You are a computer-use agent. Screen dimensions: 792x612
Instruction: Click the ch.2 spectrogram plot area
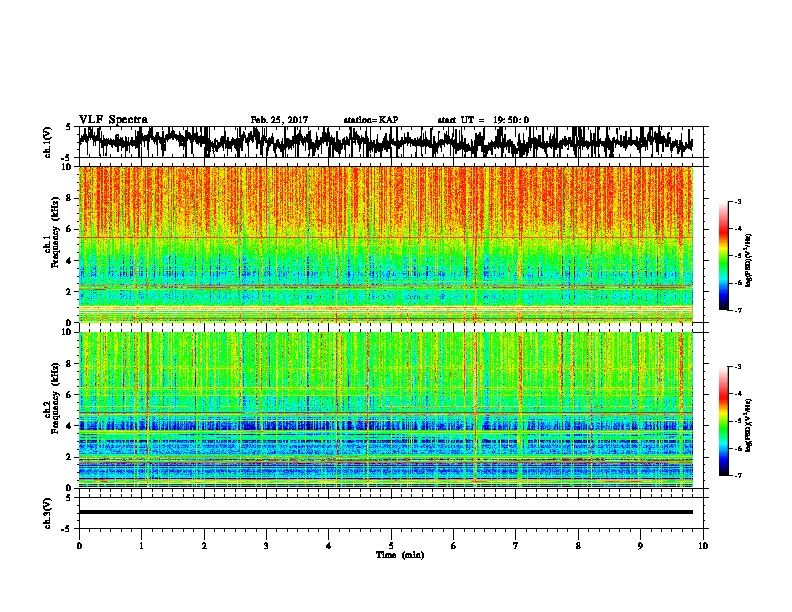tap(386, 410)
